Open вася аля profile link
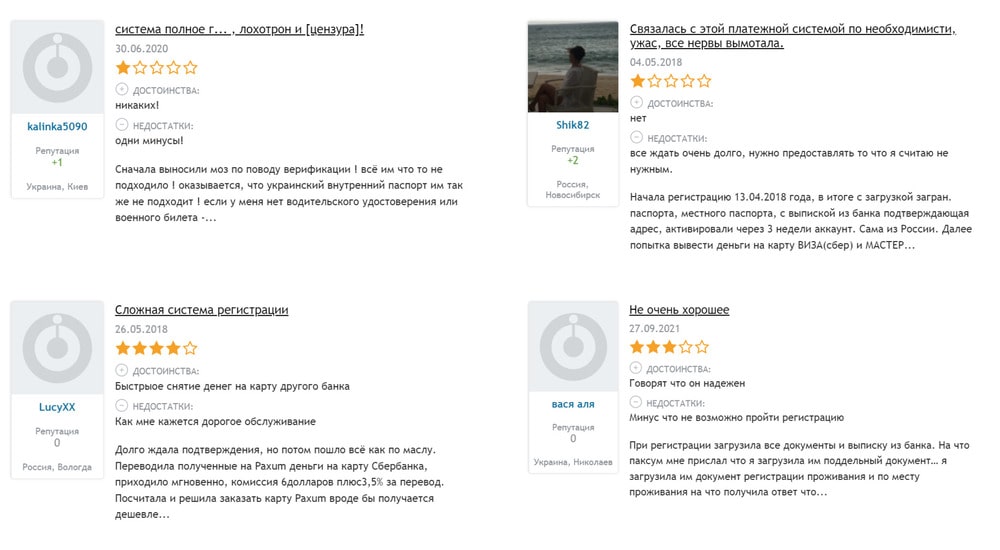The height and width of the screenshot is (550, 1000). pyautogui.click(x=573, y=405)
